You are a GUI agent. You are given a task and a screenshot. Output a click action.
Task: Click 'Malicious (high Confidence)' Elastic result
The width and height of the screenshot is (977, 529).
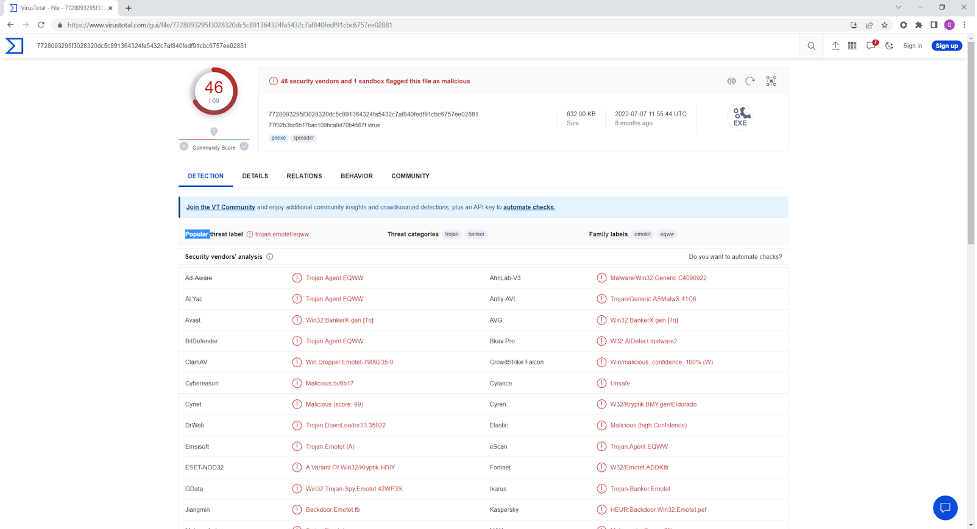pos(648,426)
